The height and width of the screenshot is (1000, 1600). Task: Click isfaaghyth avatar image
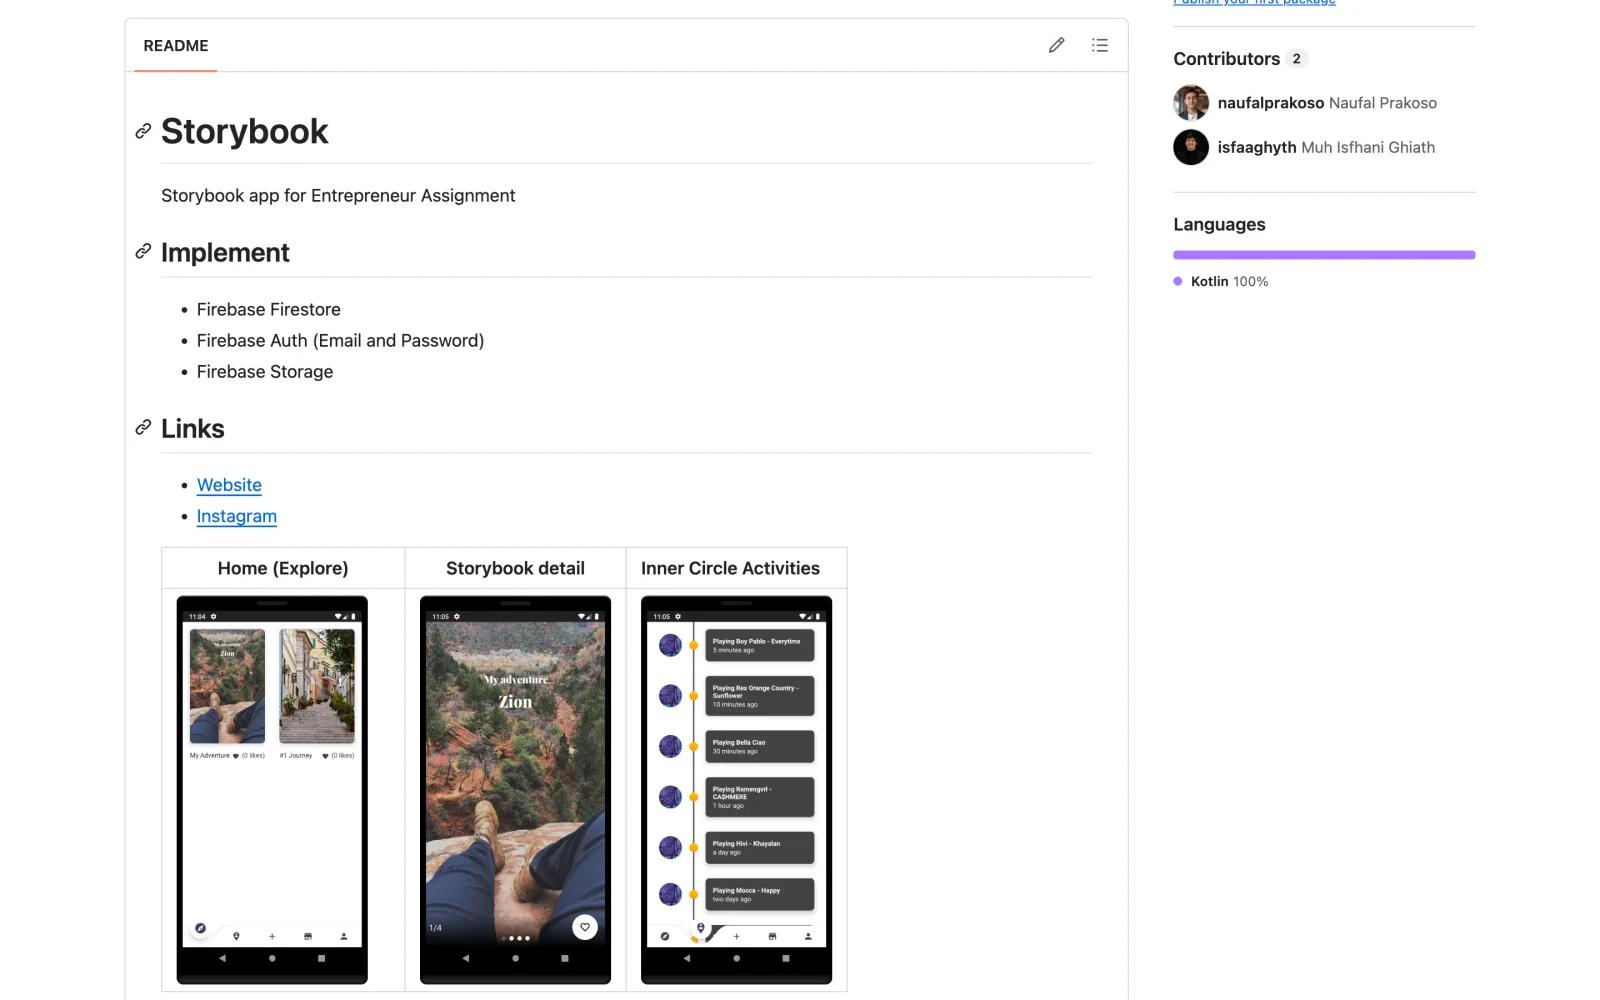(1191, 147)
